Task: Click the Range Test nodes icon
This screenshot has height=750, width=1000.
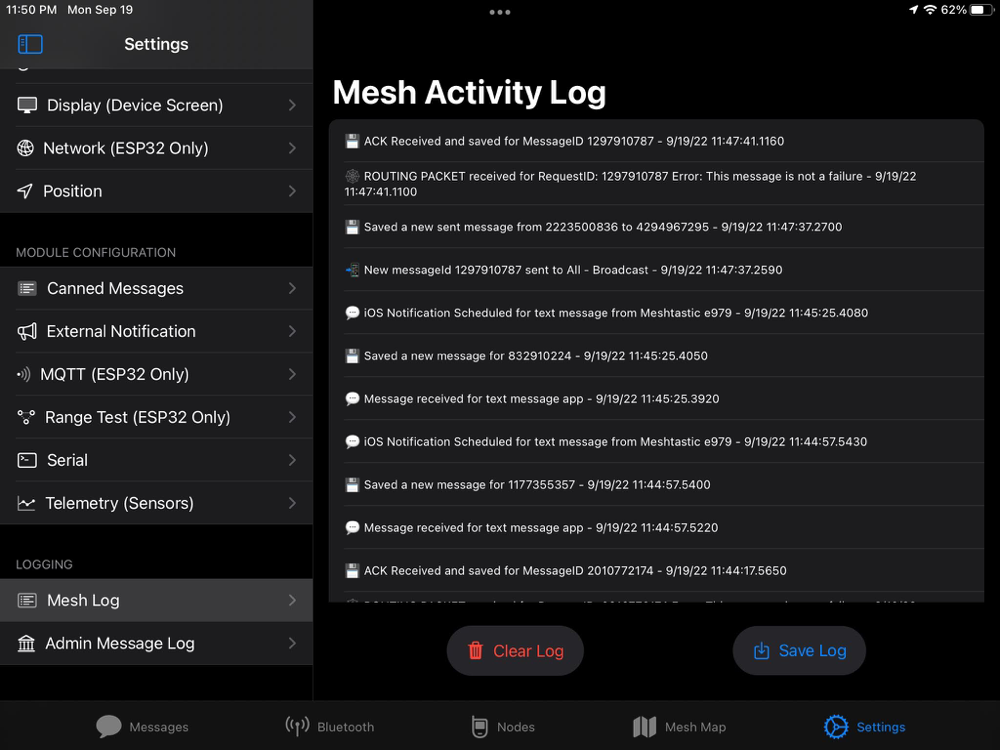Action: 26,417
